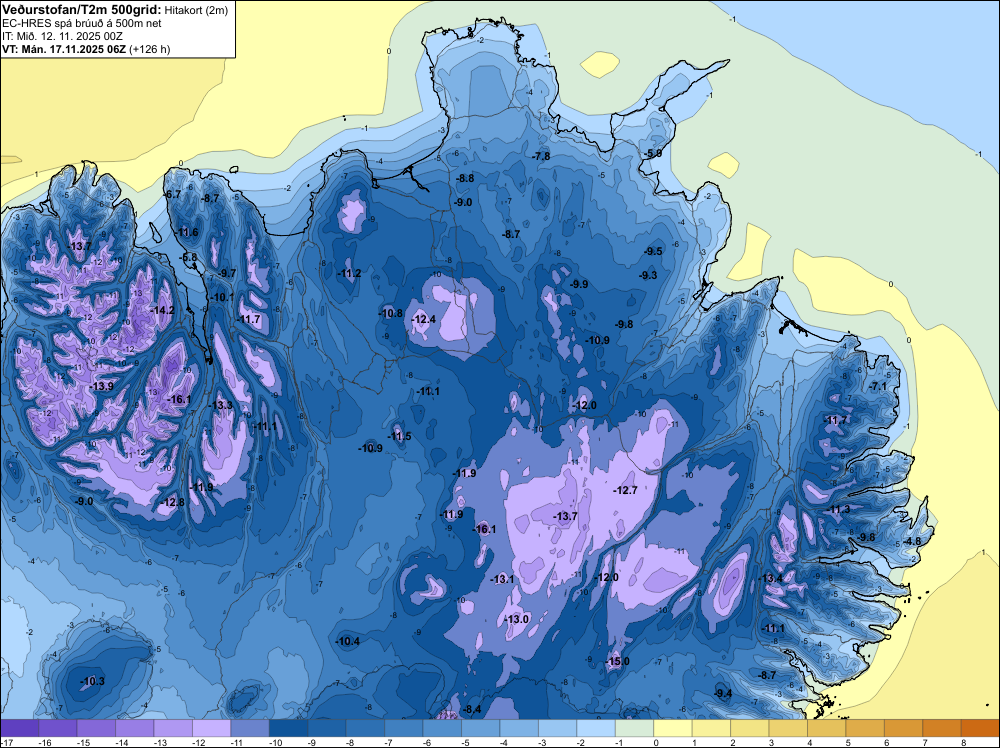Click the legend swatch between -12 and -11
Image resolution: width=1000 pixels, height=748 pixels.
click(212, 728)
